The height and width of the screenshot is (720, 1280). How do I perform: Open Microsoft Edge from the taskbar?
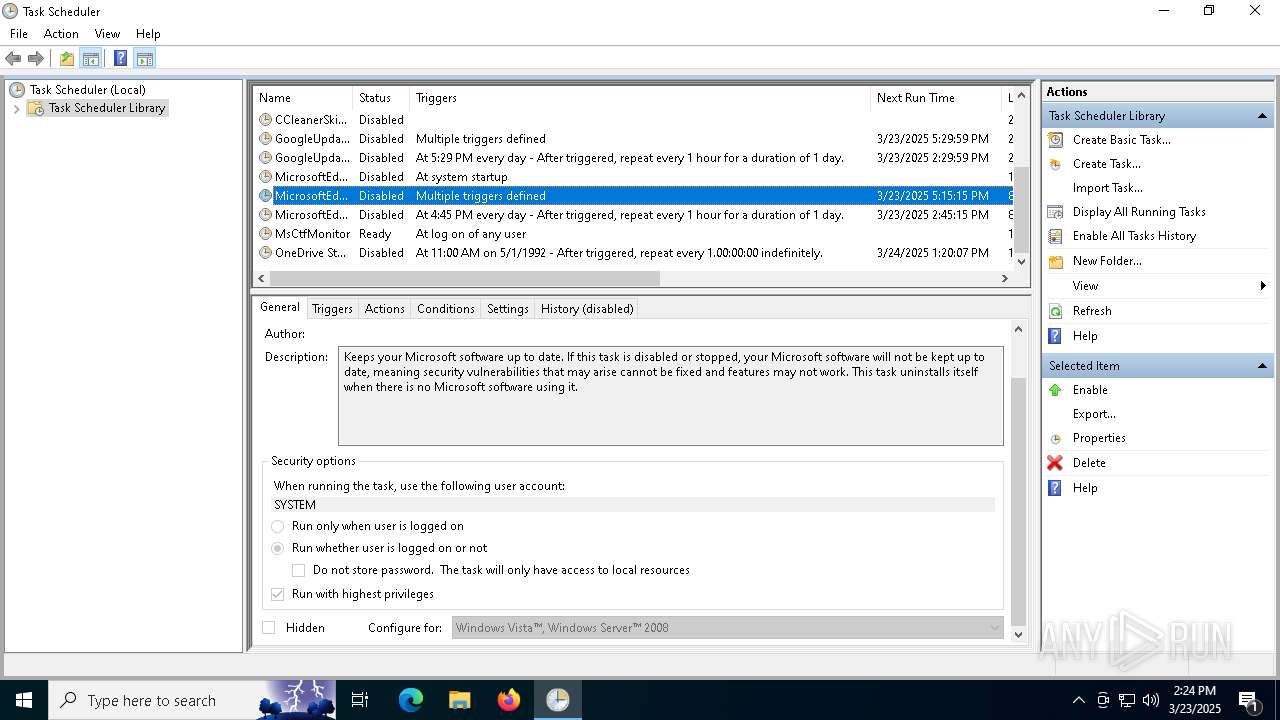pos(411,700)
